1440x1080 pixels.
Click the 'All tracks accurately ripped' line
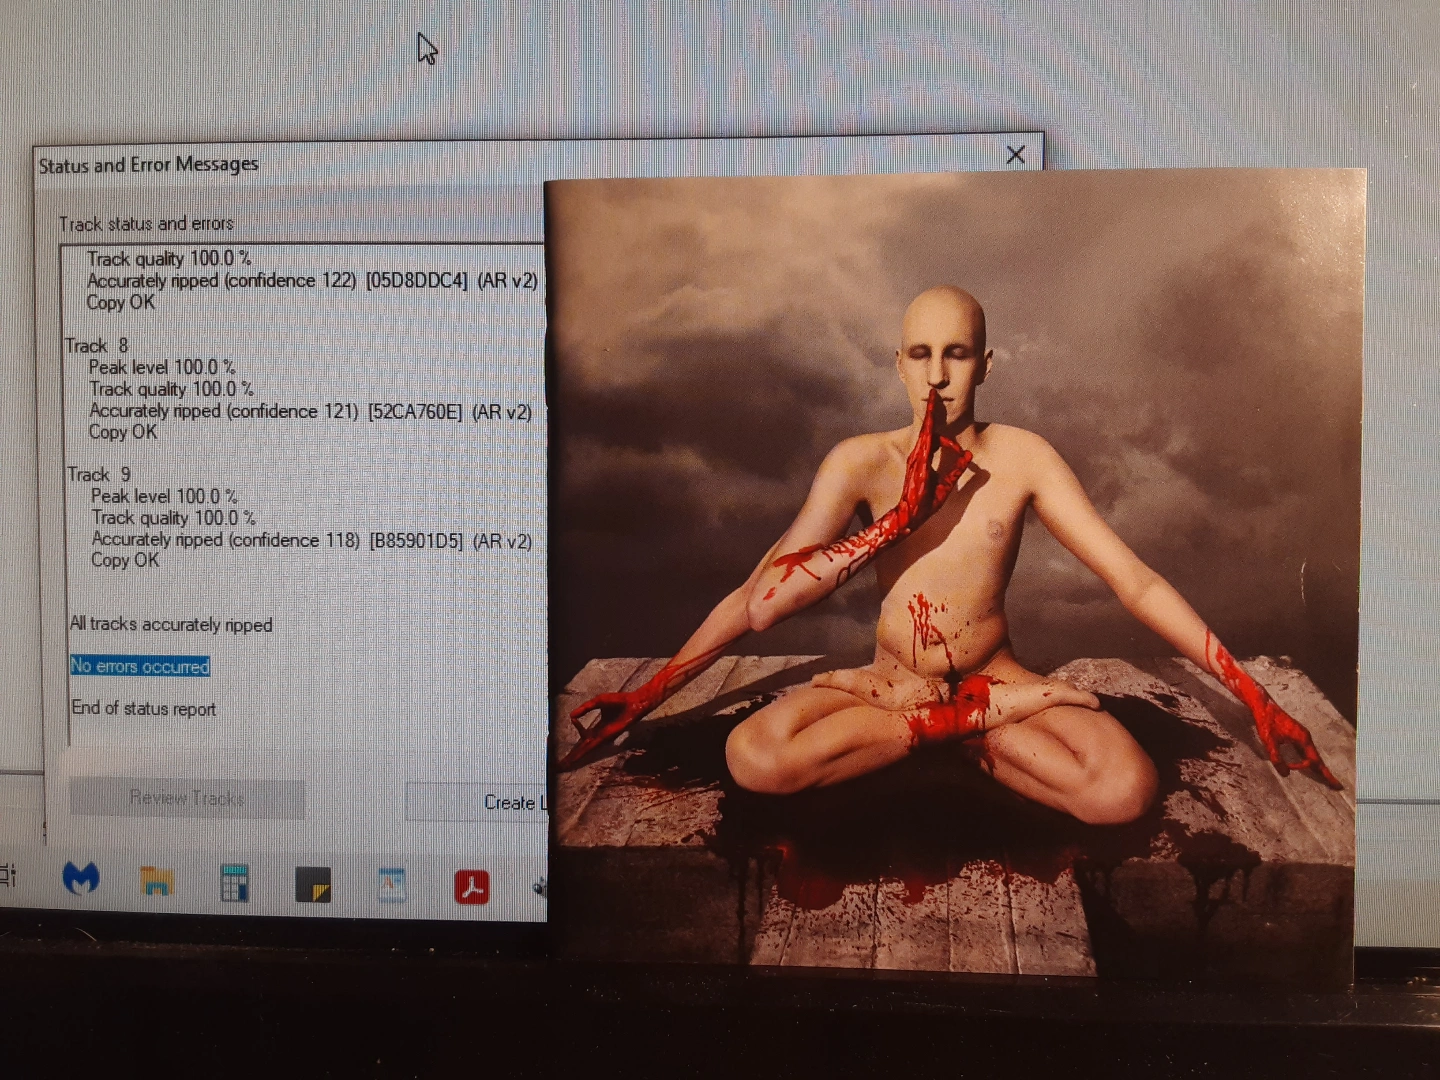click(171, 624)
